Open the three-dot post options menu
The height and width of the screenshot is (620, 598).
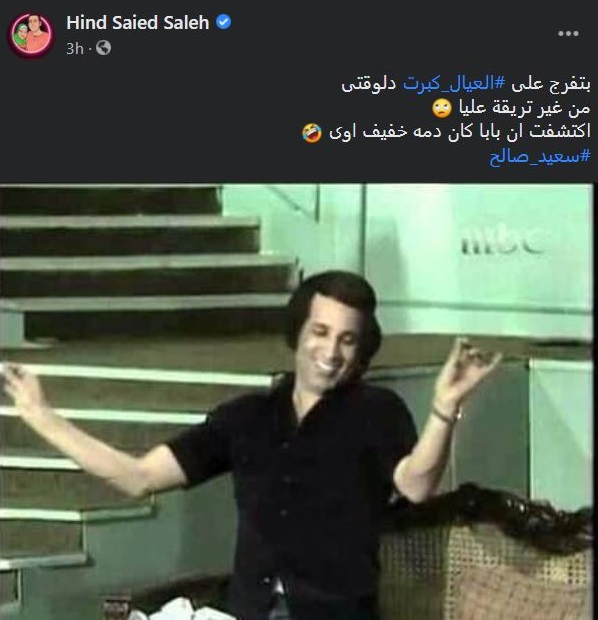(568, 34)
